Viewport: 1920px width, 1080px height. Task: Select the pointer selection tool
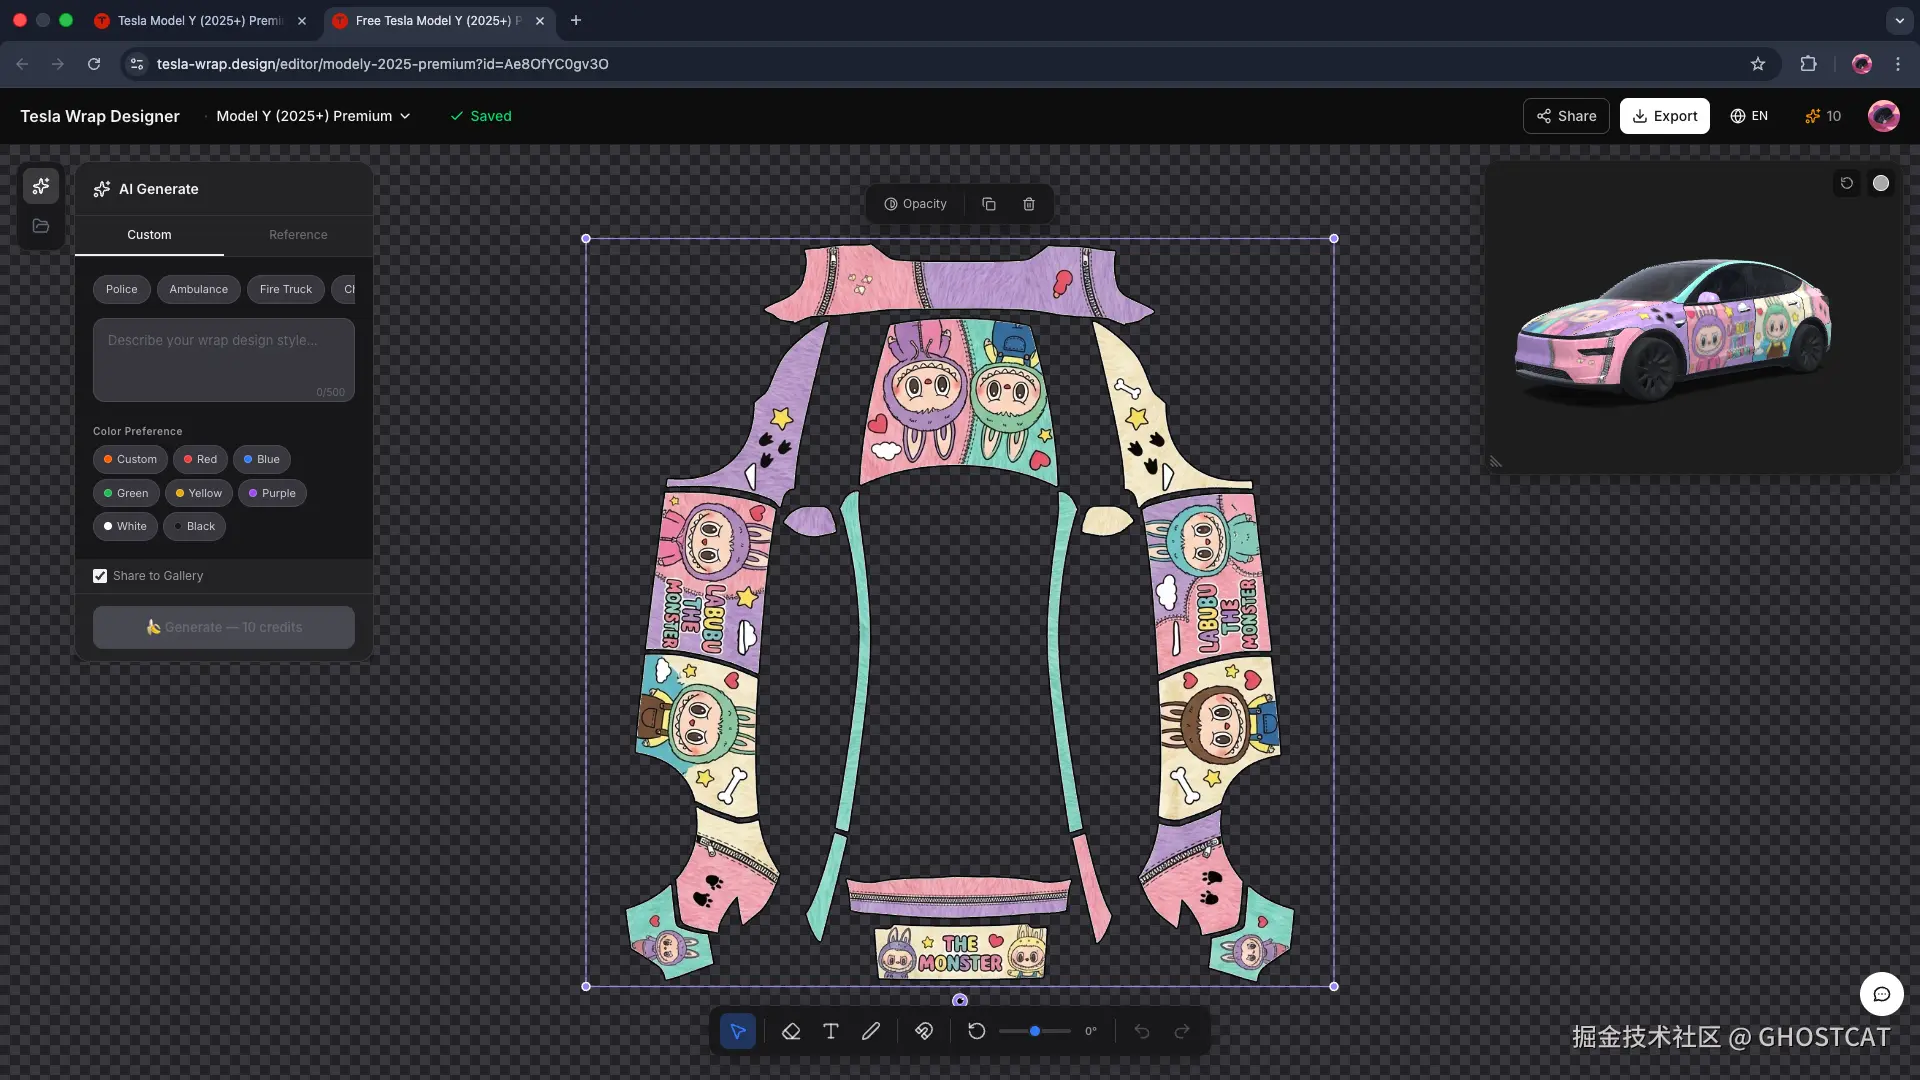point(738,1031)
